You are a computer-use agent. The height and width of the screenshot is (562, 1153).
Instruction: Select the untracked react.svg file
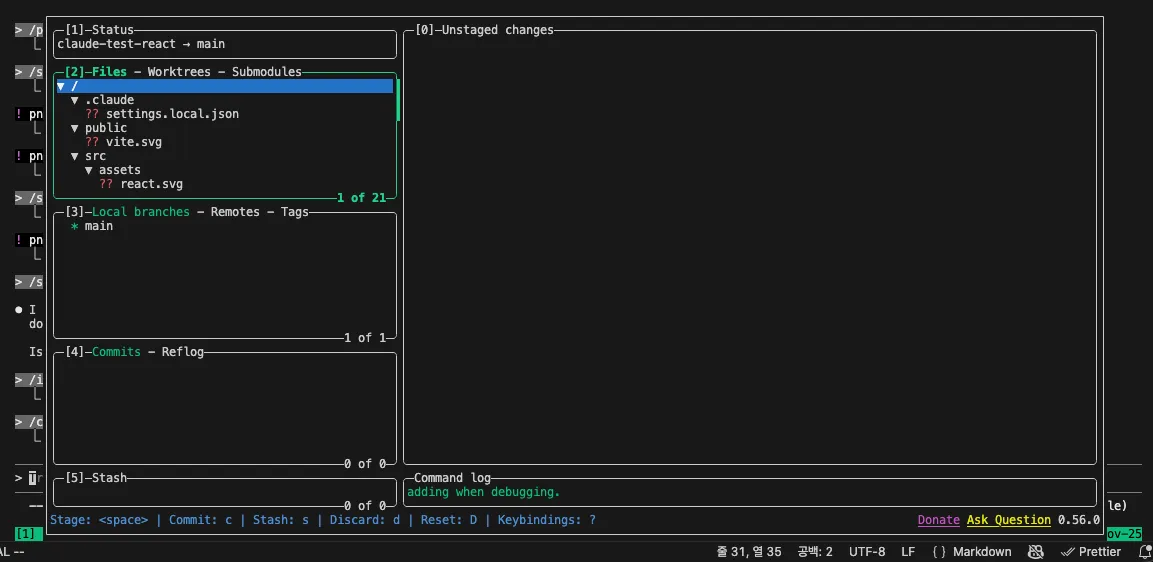point(151,184)
